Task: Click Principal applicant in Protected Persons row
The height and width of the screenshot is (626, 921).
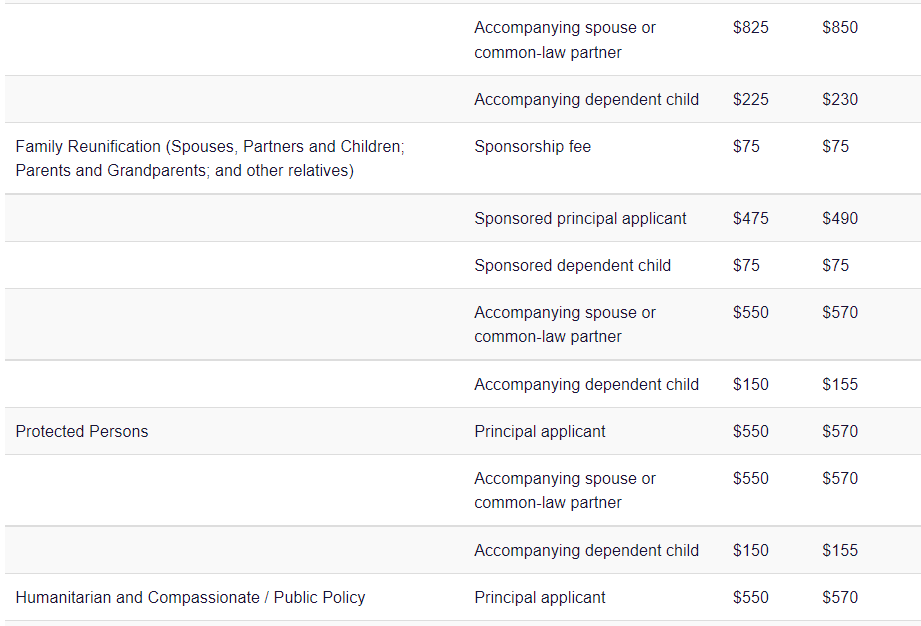Action: coord(540,431)
